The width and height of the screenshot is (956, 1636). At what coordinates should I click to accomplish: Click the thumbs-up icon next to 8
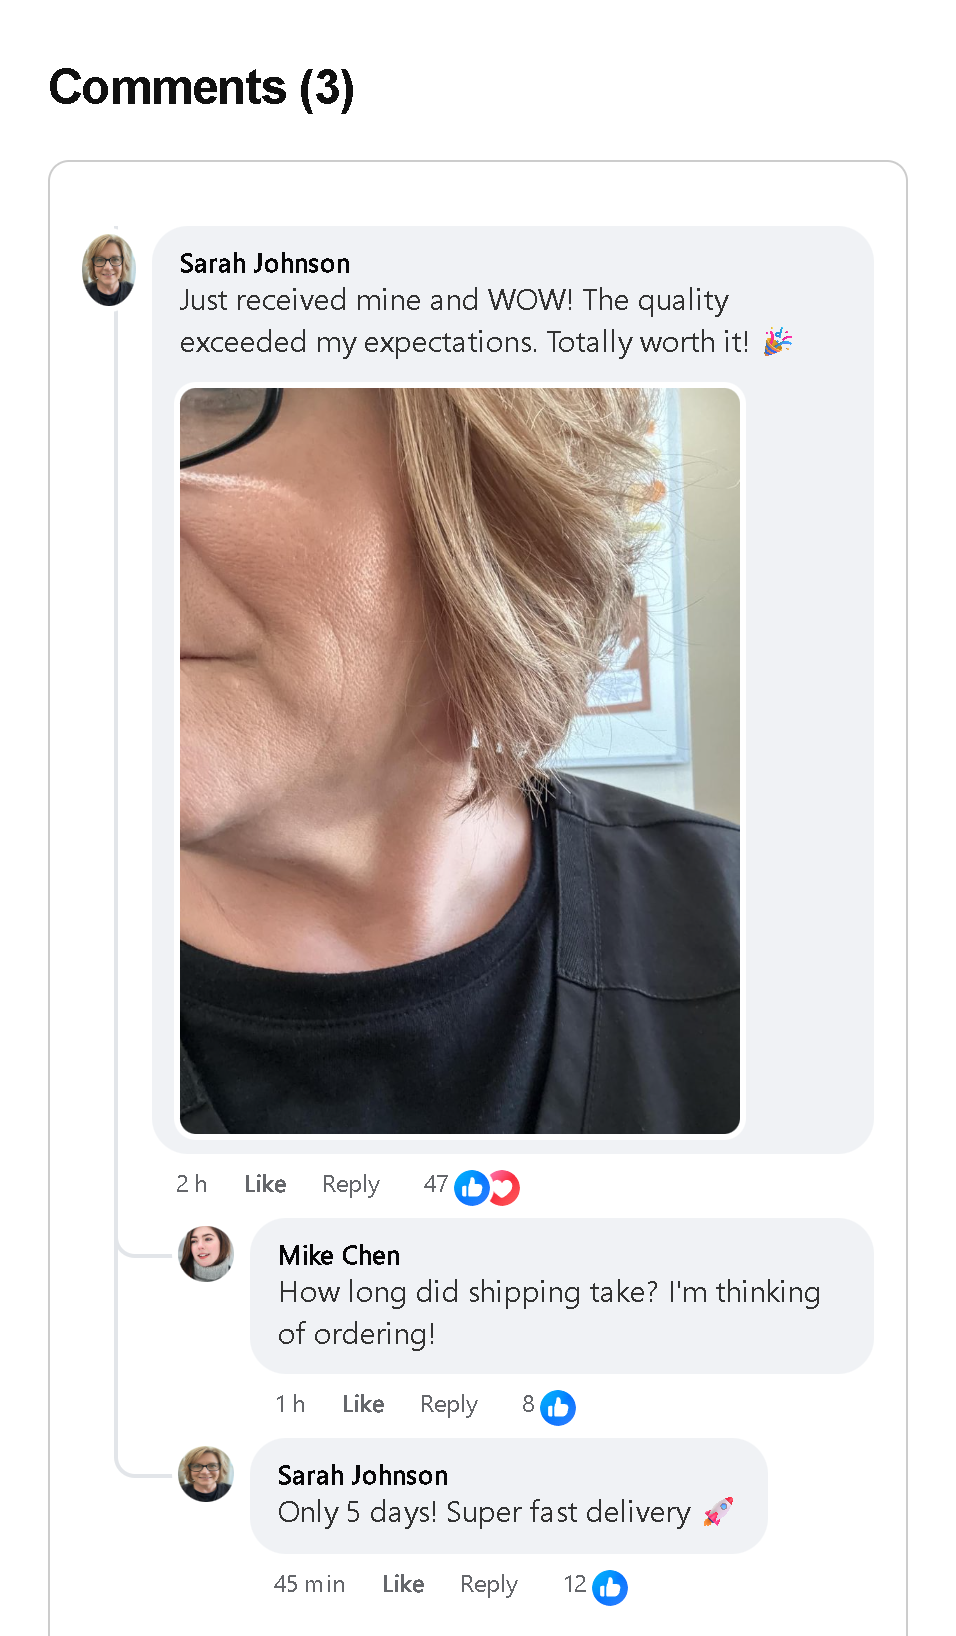click(558, 1407)
